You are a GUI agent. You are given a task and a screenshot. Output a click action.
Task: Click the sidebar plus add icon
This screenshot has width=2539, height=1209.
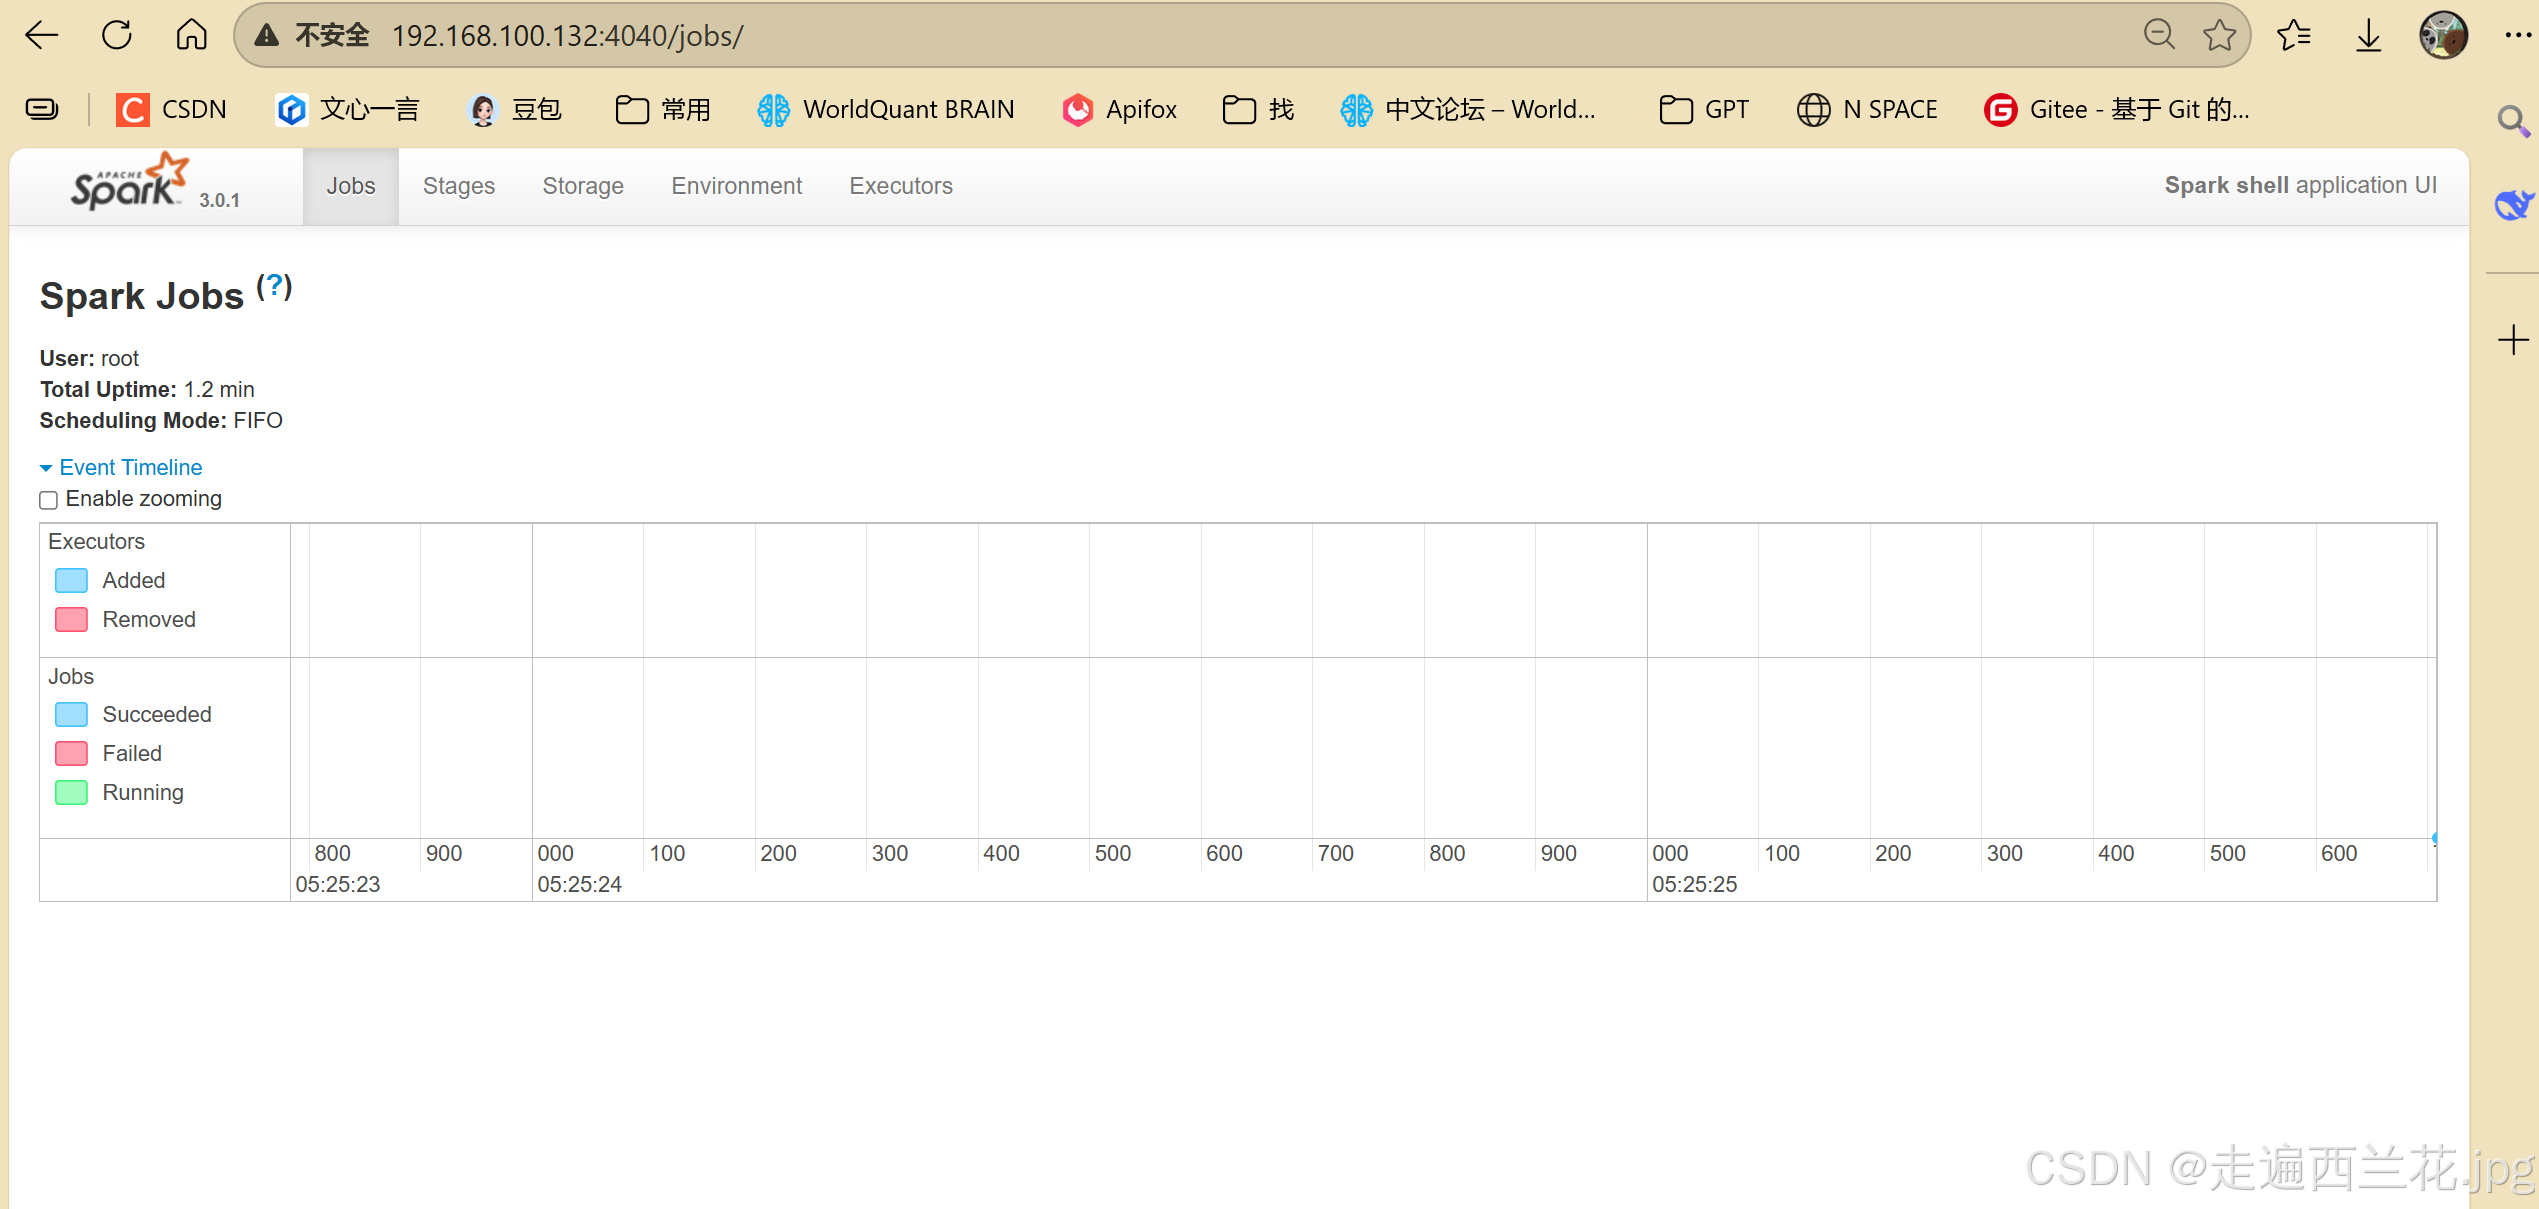tap(2512, 341)
